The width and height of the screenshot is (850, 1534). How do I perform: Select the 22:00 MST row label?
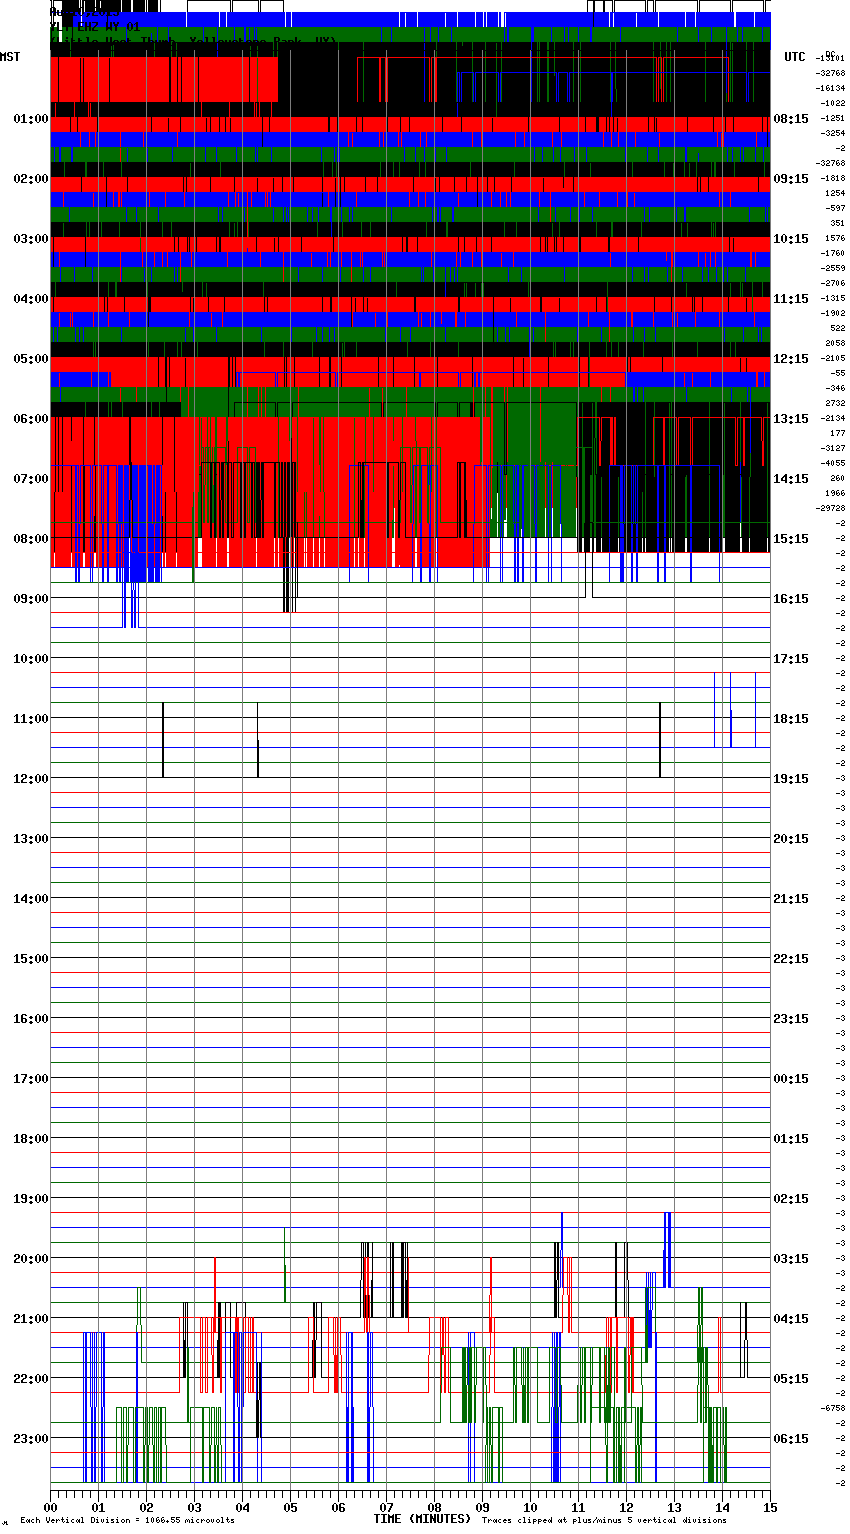[31, 1379]
